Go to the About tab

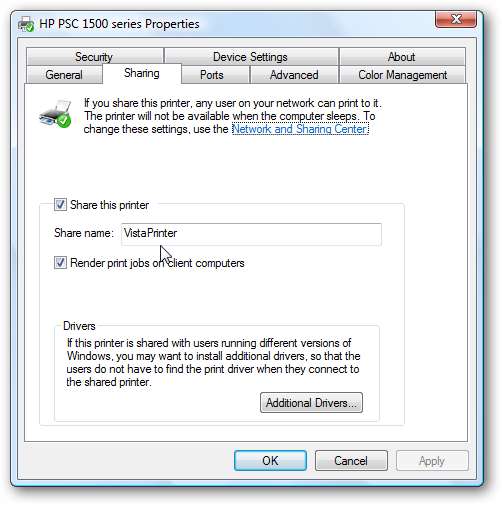click(x=402, y=57)
